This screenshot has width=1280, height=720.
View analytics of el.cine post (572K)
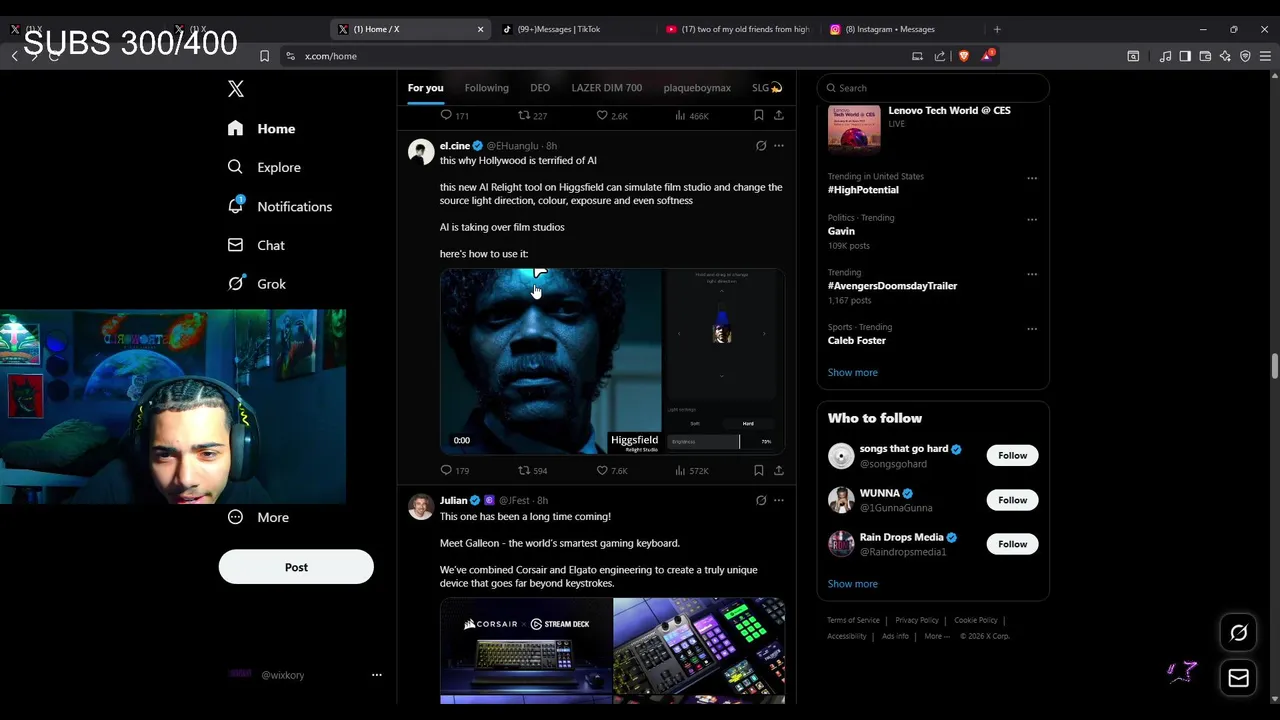[691, 470]
